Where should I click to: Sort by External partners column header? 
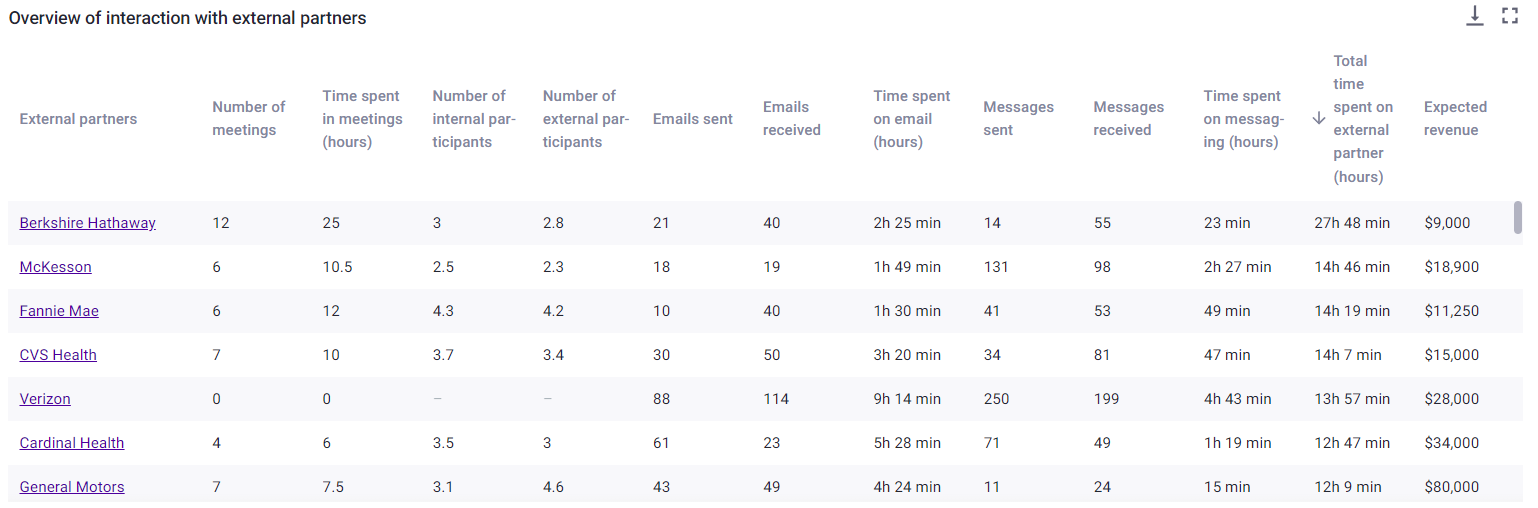coord(78,118)
